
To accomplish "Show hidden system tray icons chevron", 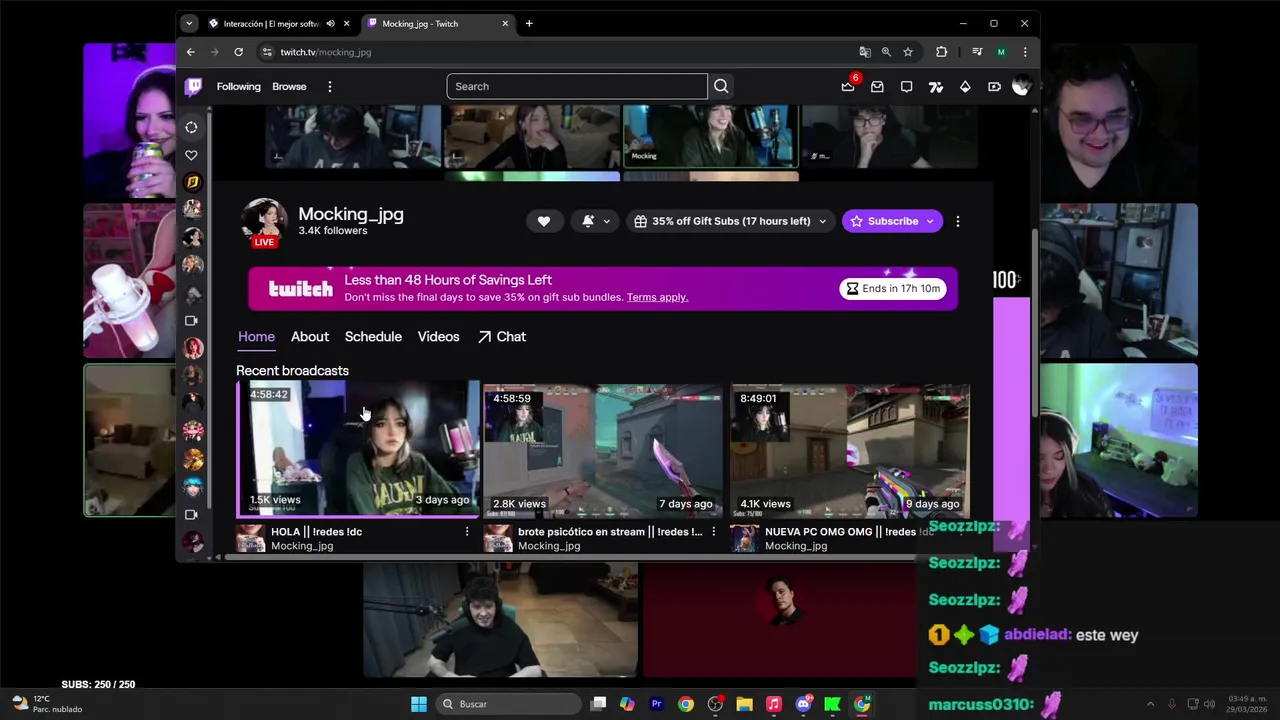I will (1150, 704).
